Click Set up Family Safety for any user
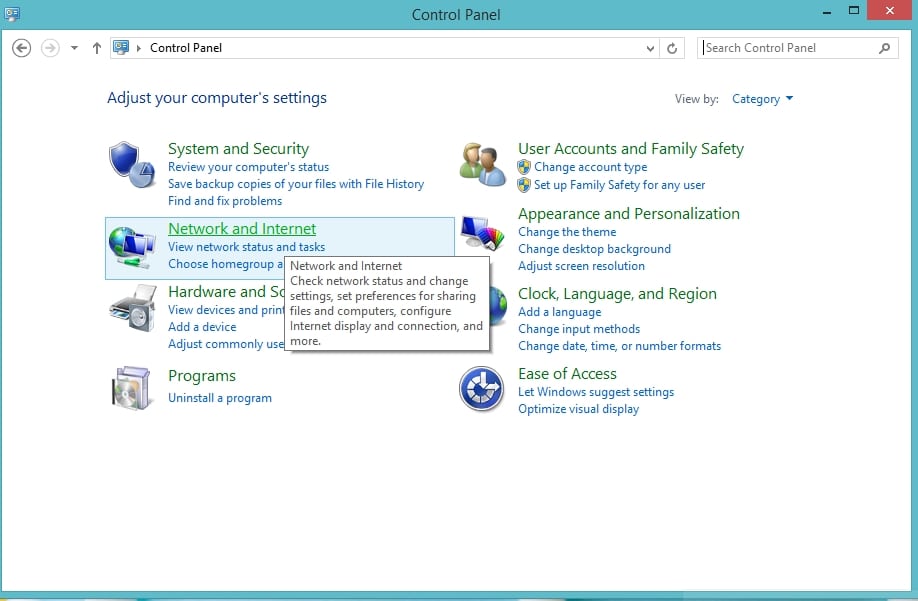This screenshot has height=601, width=918. coord(619,185)
